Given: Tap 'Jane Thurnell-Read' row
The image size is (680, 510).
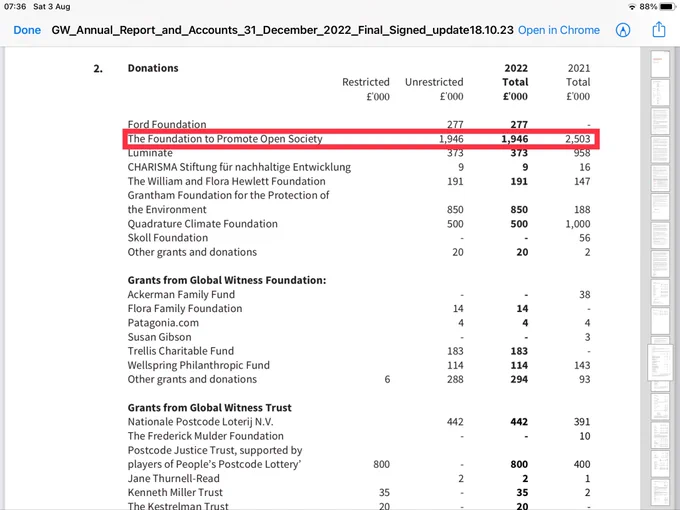Looking at the screenshot, I should (x=358, y=478).
